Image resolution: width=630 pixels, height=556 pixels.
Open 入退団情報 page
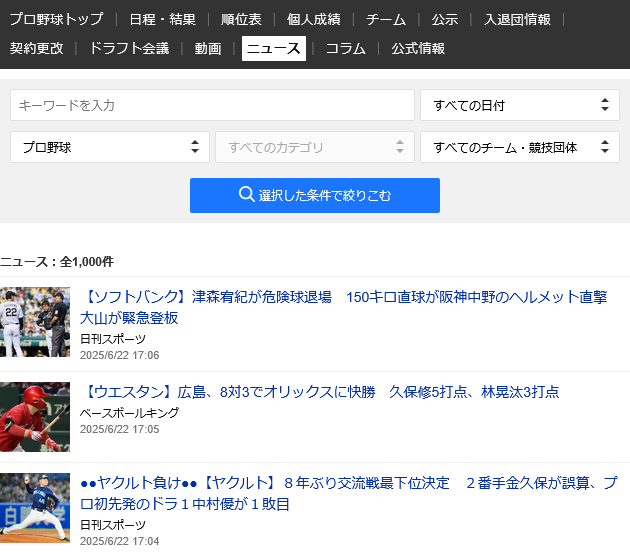pyautogui.click(x=517, y=19)
